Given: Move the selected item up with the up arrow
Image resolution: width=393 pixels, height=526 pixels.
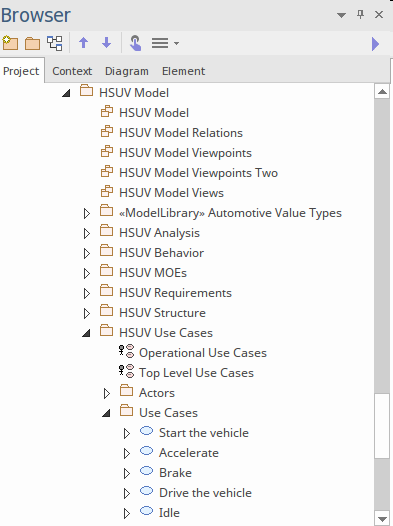Looking at the screenshot, I should 83,43.
